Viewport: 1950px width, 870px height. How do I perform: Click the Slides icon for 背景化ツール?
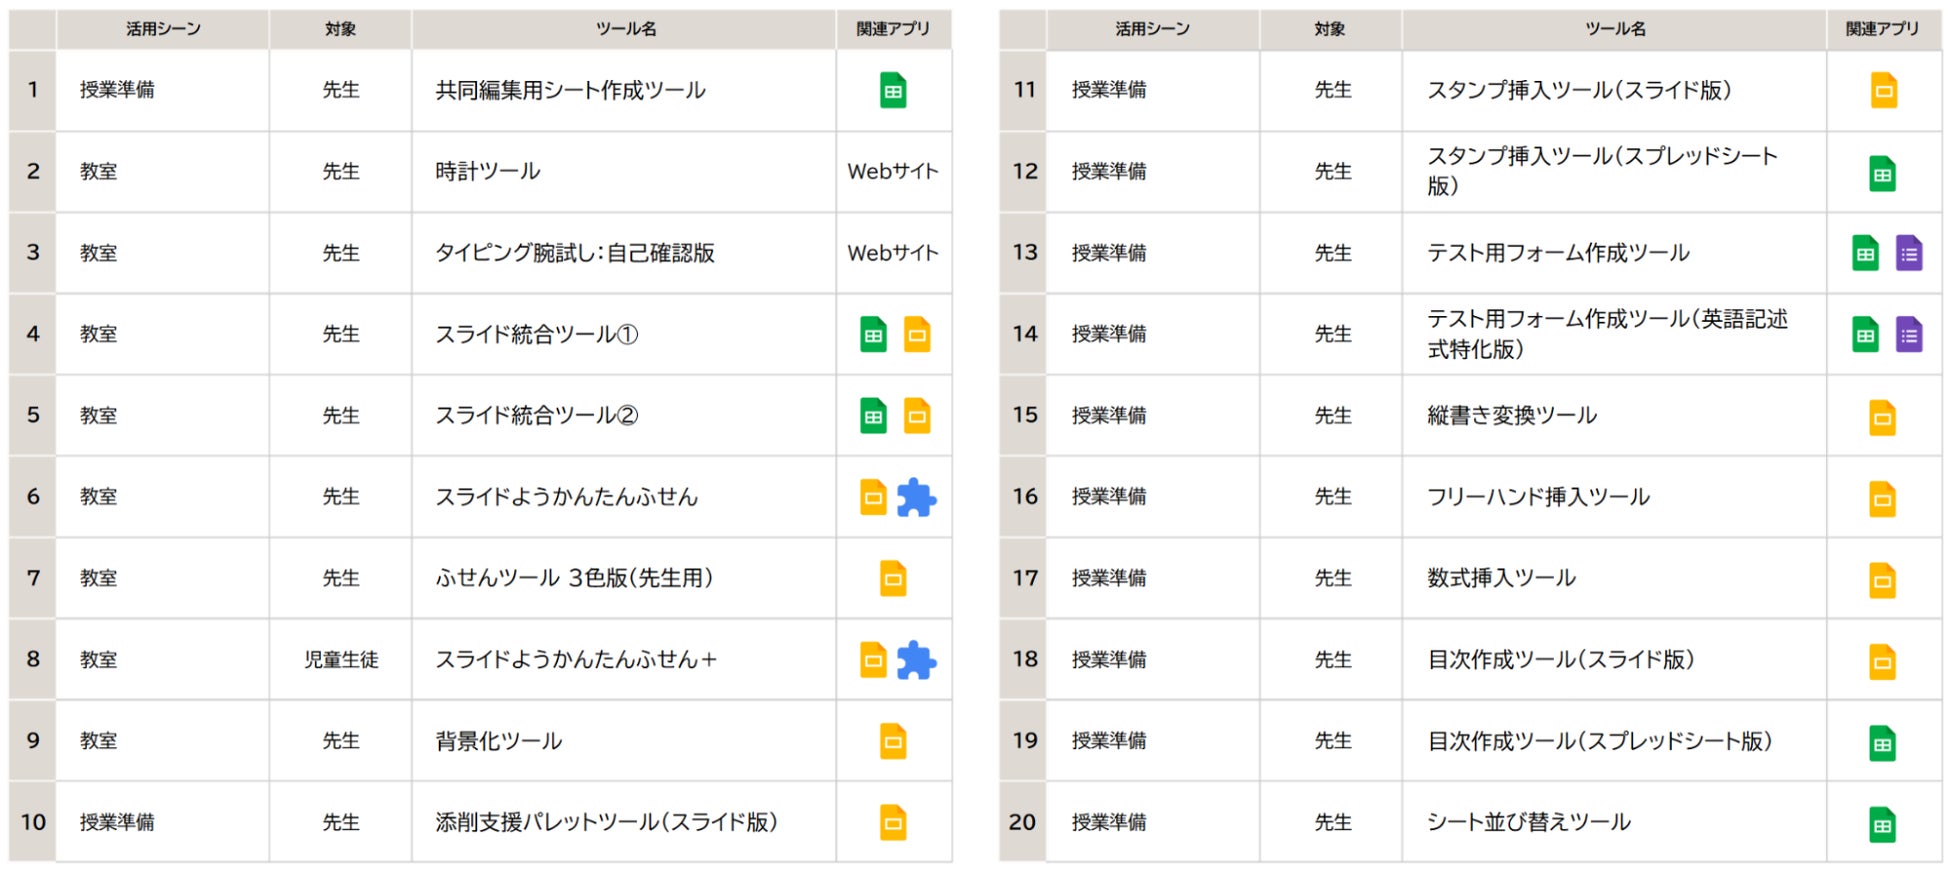coord(893,742)
